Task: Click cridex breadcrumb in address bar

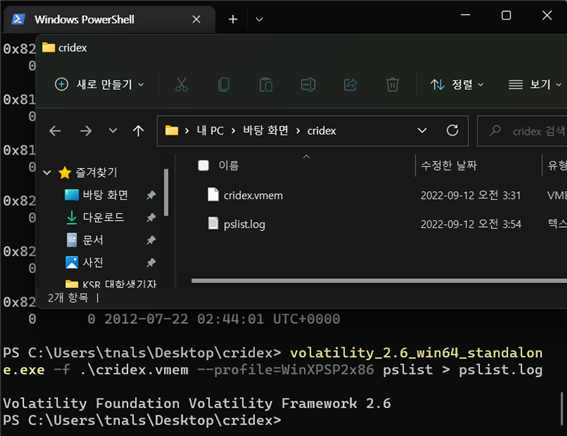Action: 321,131
